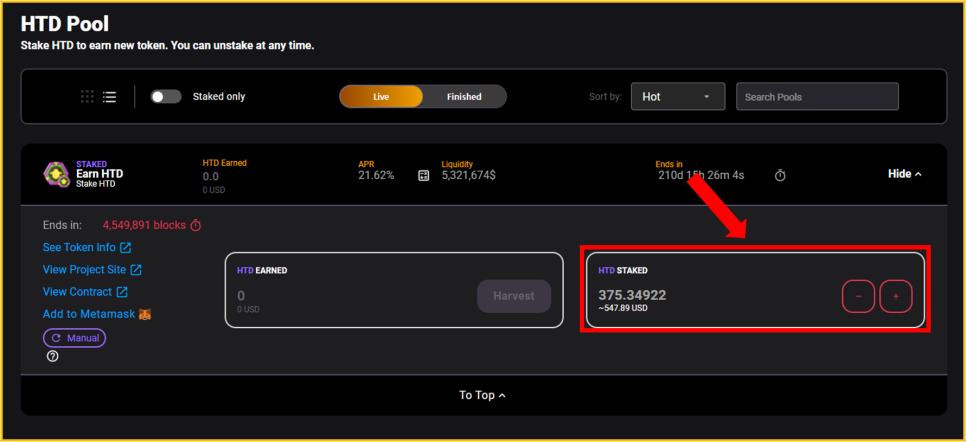Click the question mark help icon
This screenshot has width=966, height=442.
[x=52, y=356]
